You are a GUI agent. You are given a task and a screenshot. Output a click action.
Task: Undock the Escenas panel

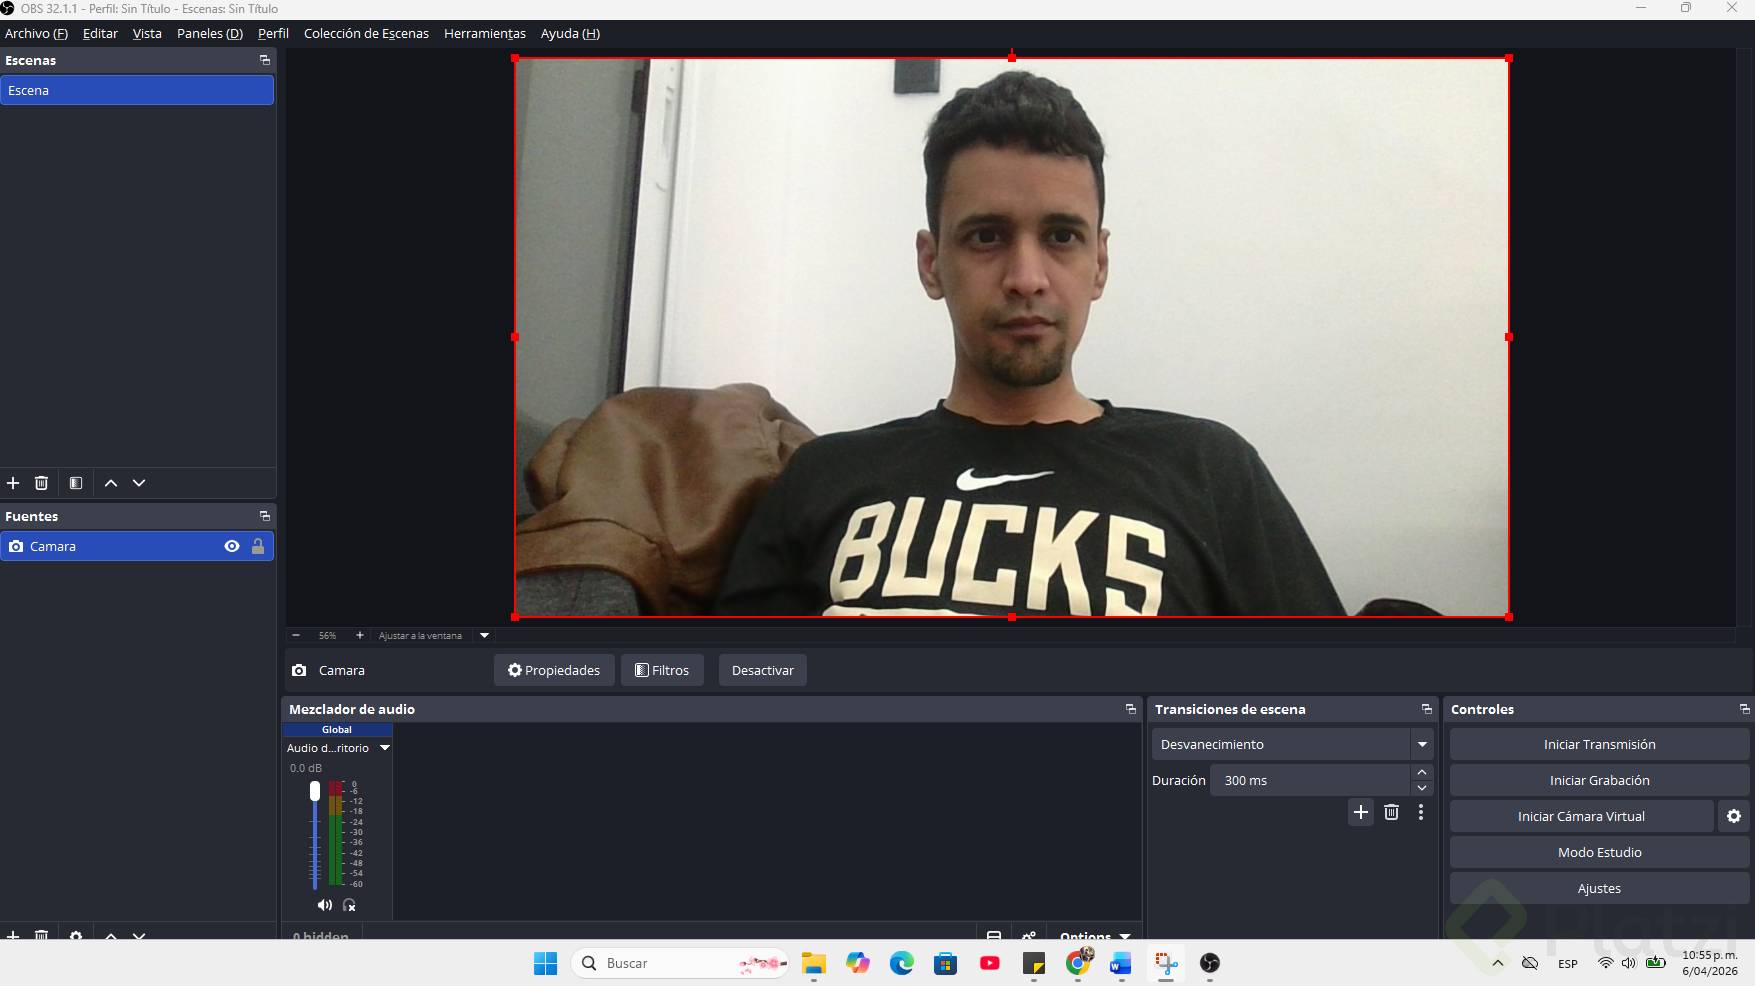(x=265, y=60)
